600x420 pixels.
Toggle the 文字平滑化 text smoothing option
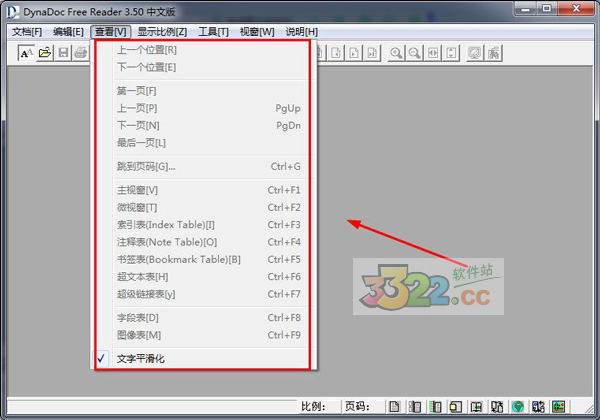(202, 359)
